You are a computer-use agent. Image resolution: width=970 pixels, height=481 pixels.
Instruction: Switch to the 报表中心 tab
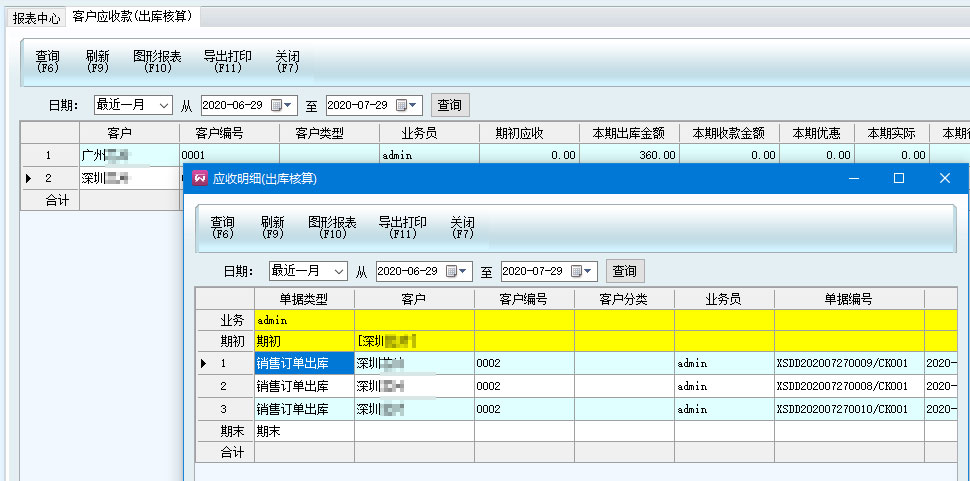36,18
